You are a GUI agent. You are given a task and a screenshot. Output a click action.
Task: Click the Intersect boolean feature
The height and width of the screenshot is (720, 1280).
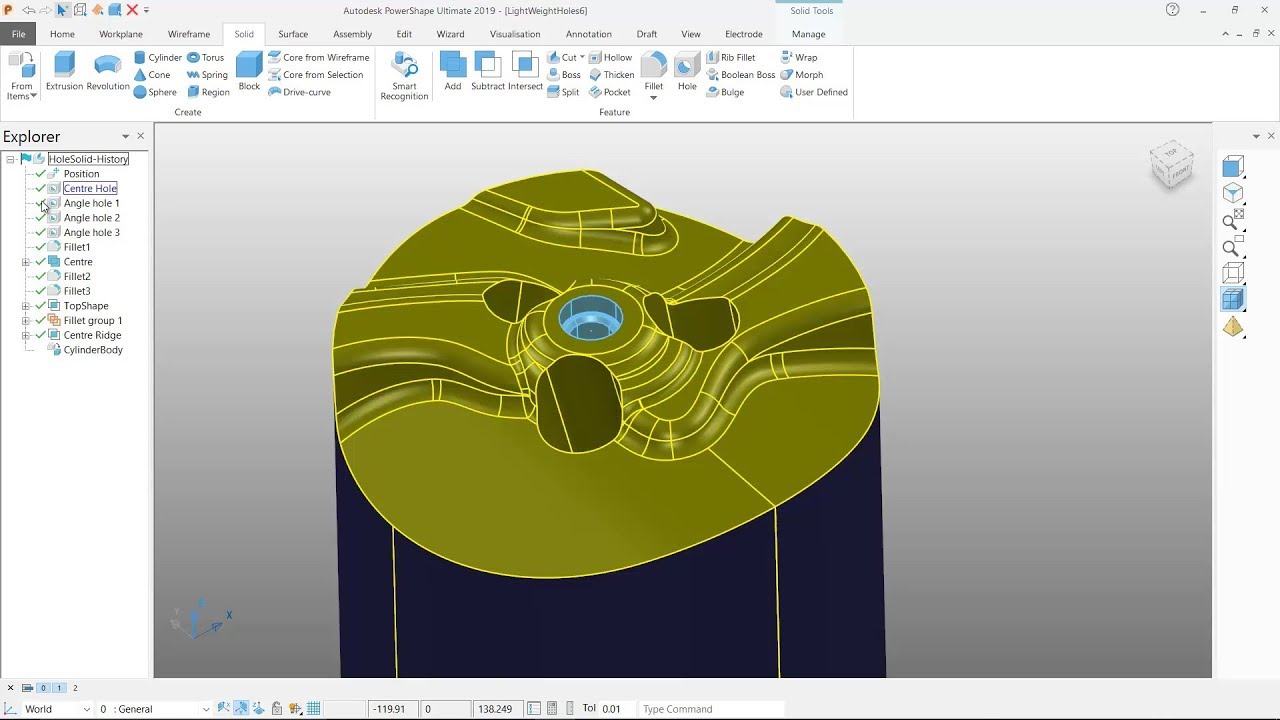pyautogui.click(x=525, y=72)
